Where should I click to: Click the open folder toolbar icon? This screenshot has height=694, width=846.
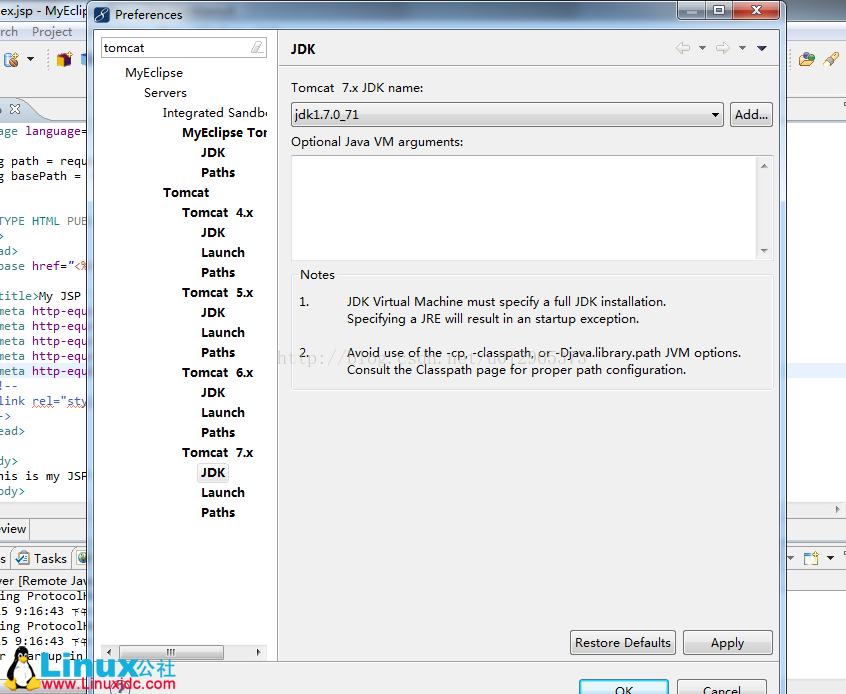pos(806,59)
